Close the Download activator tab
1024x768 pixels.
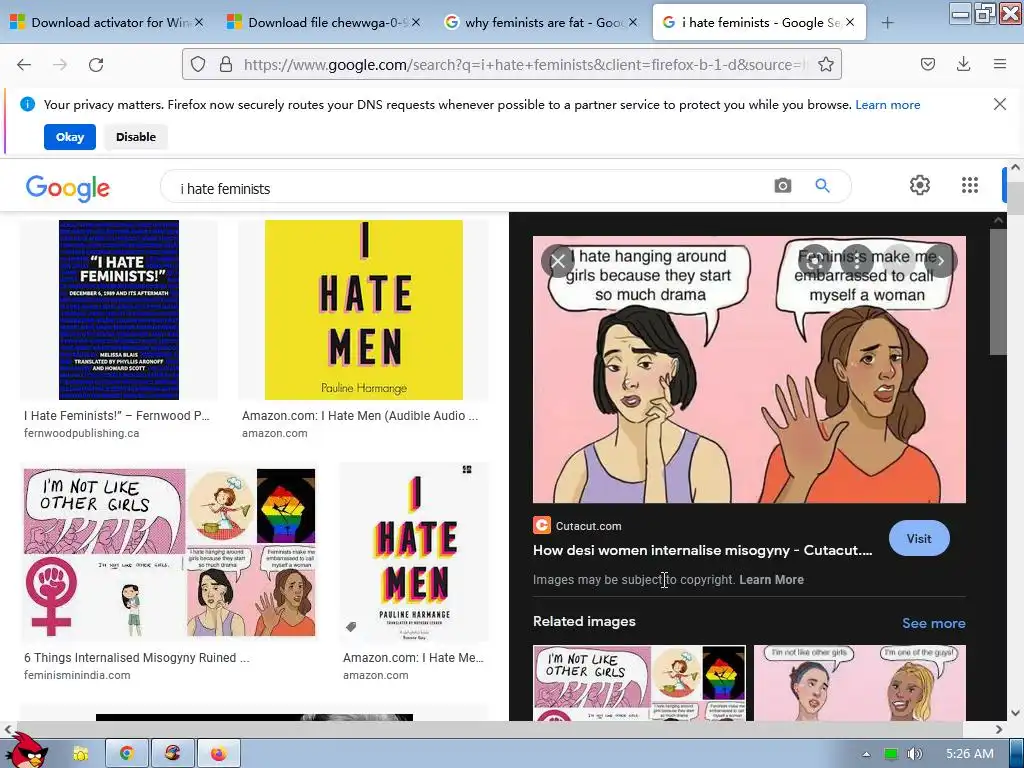coord(199,22)
